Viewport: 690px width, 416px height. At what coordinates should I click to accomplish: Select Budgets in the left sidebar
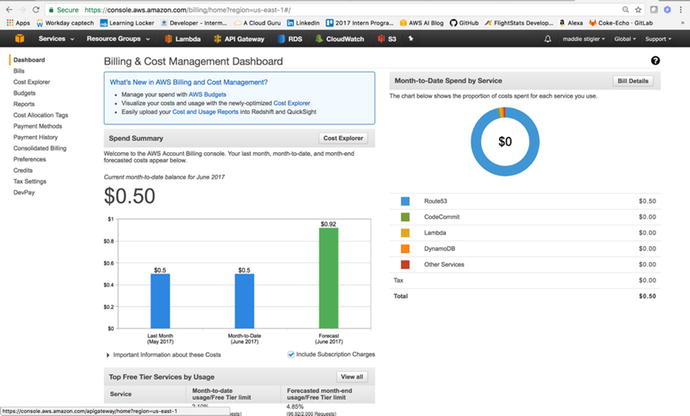[26, 93]
